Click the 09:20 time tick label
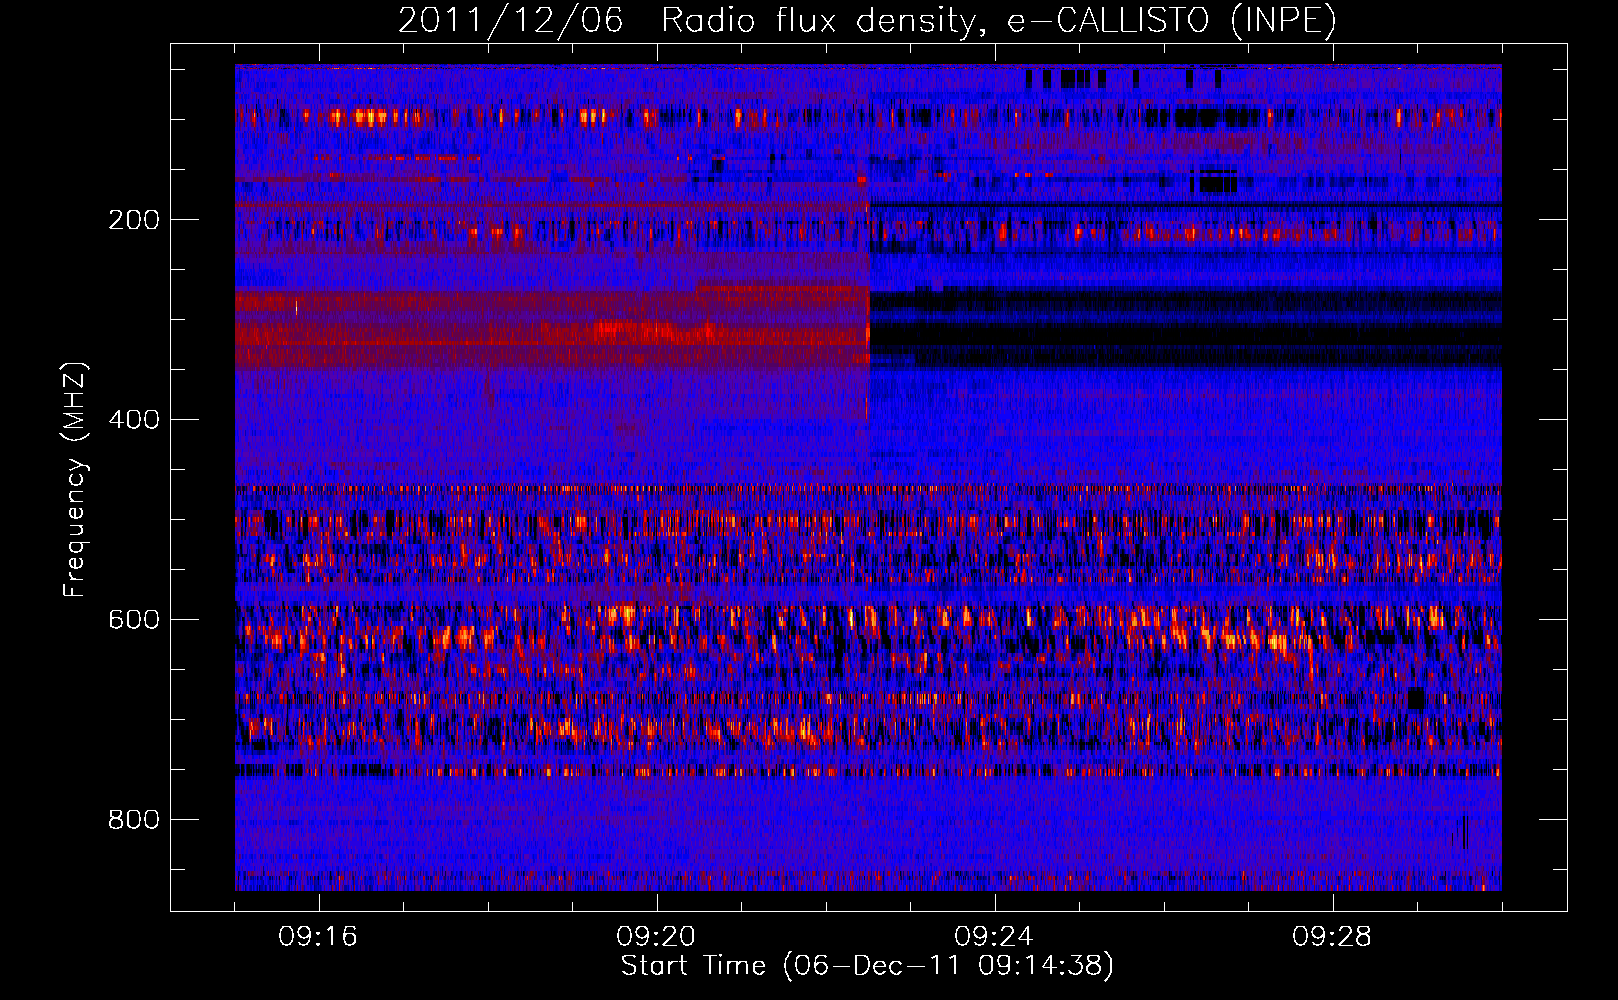The image size is (1618, 1000). pos(656,937)
